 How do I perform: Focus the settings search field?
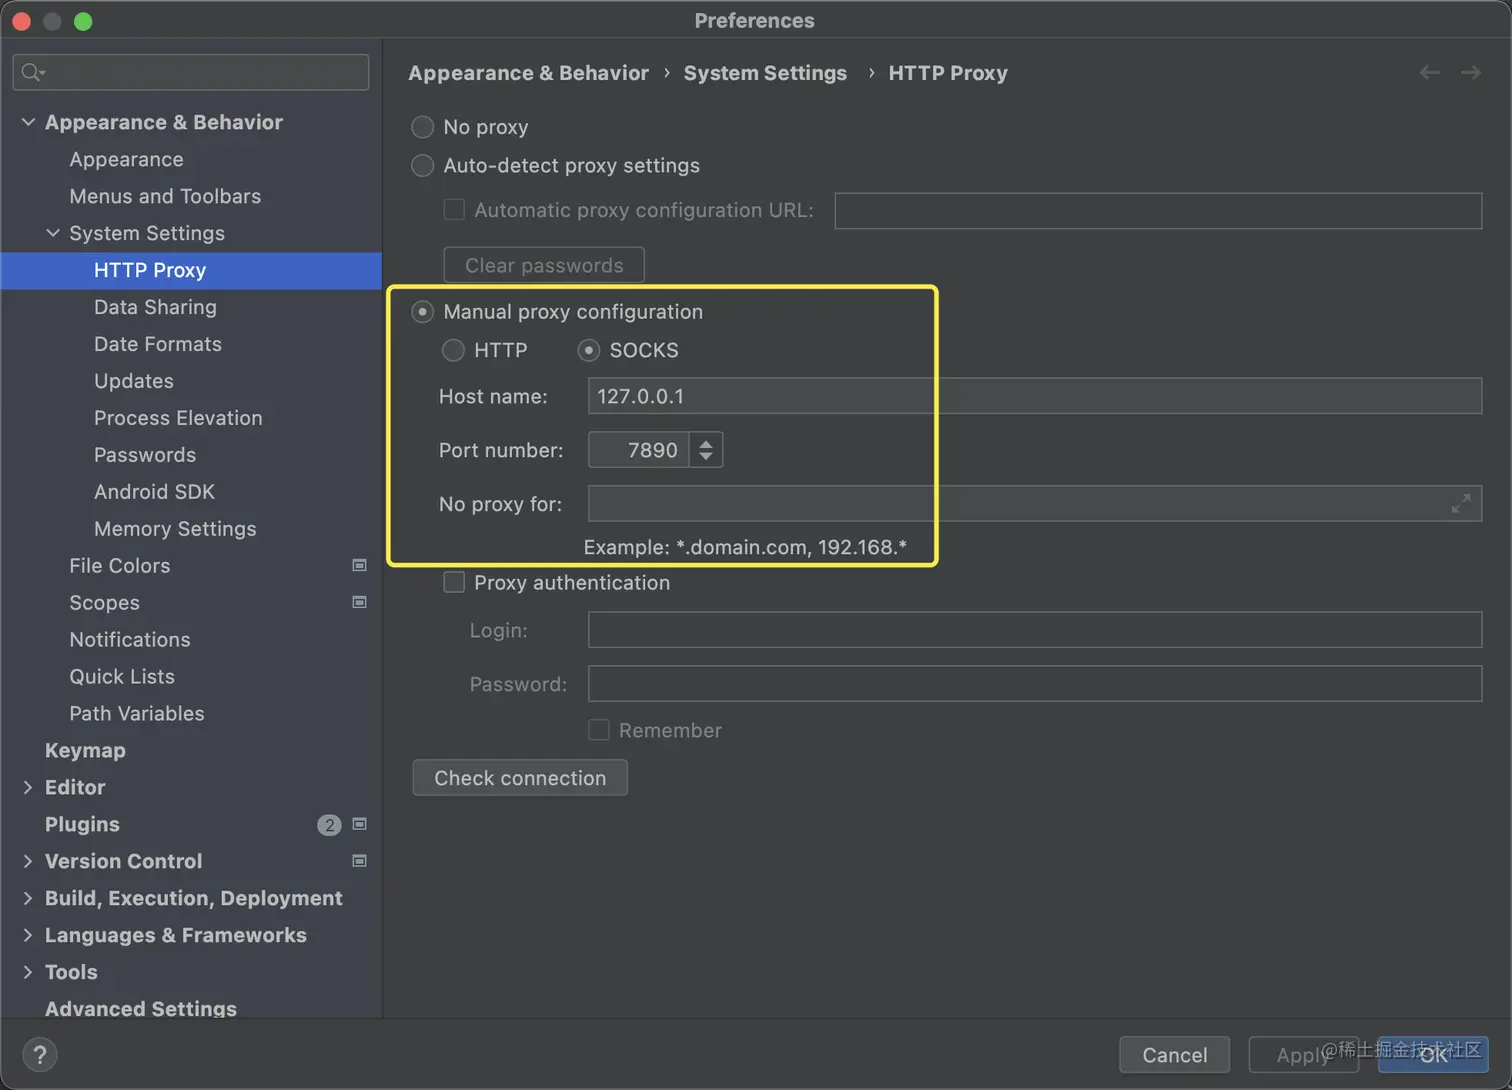(x=191, y=72)
